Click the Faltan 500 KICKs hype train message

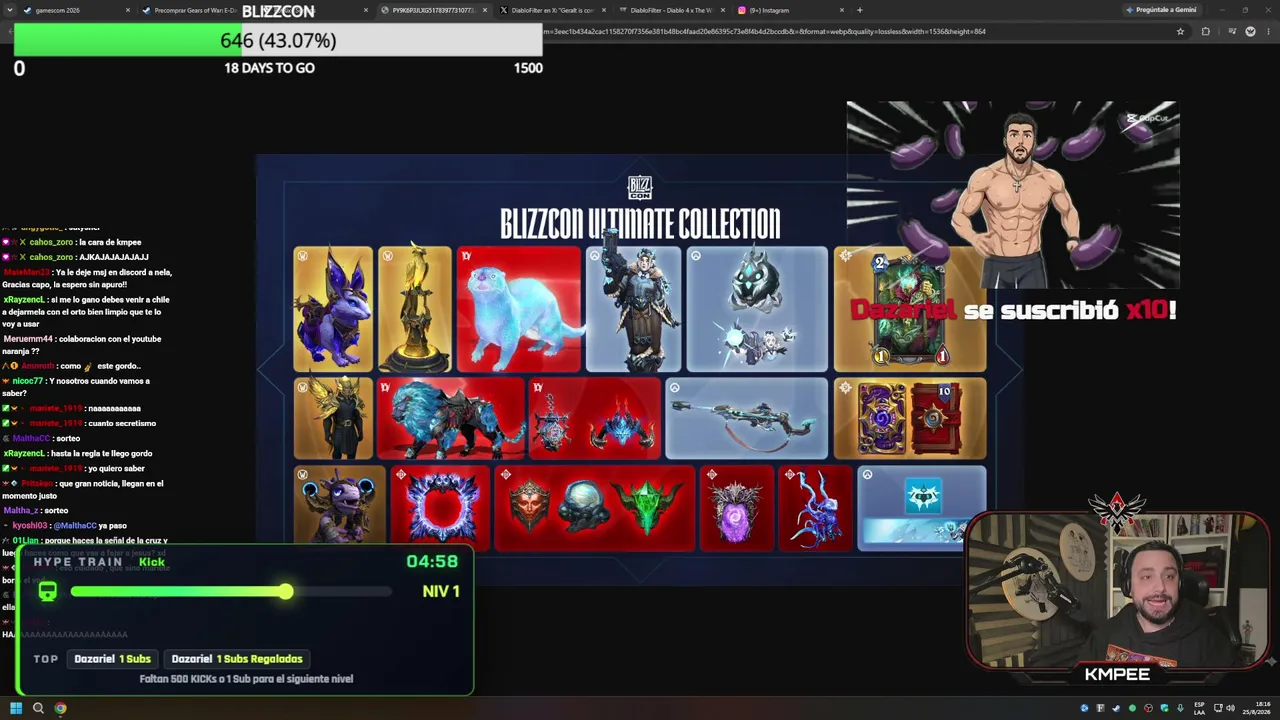pyautogui.click(x=246, y=679)
